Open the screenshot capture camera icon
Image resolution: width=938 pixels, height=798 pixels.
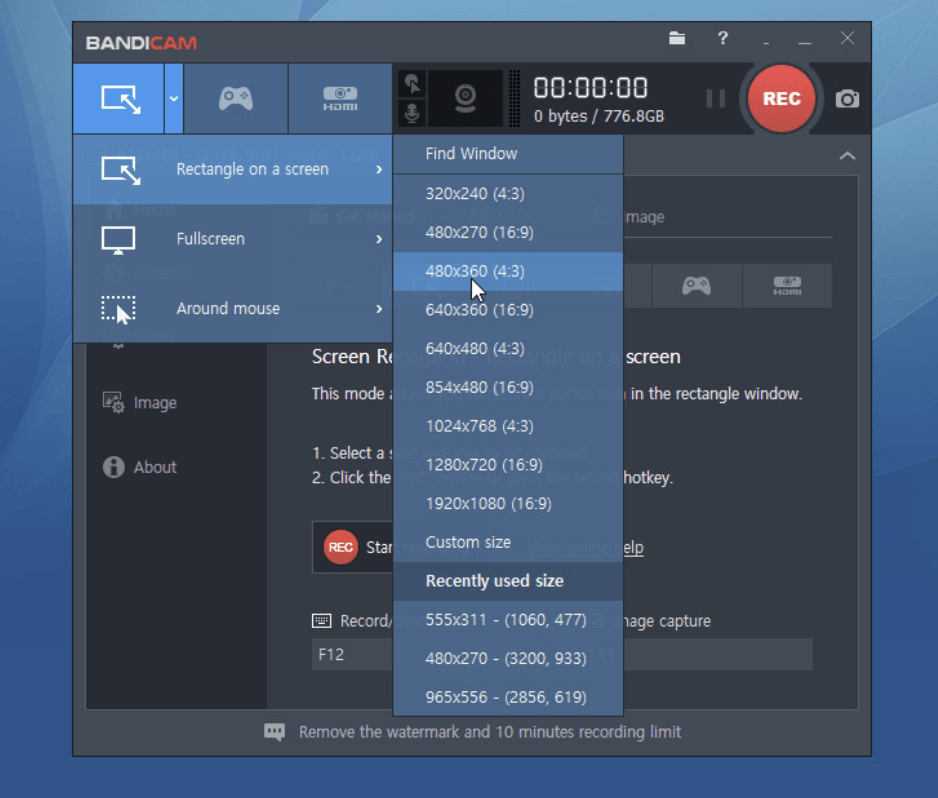[x=848, y=97]
